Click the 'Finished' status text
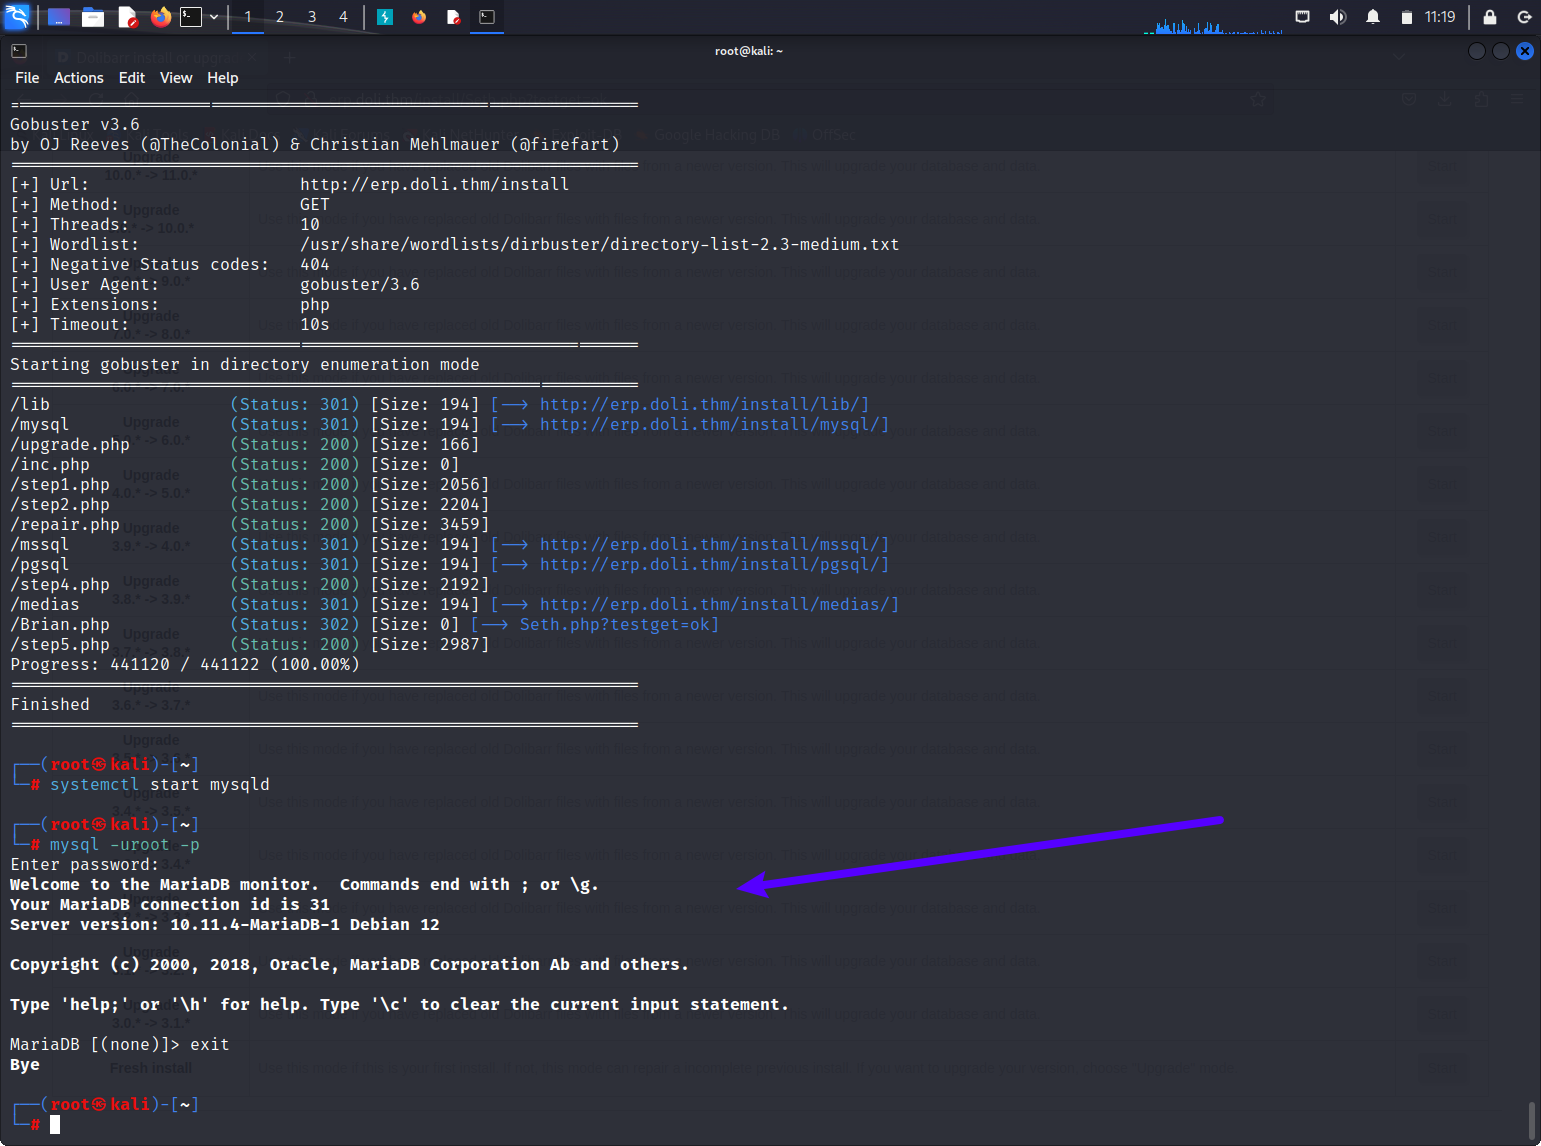Image resolution: width=1541 pixels, height=1146 pixels. pos(50,705)
